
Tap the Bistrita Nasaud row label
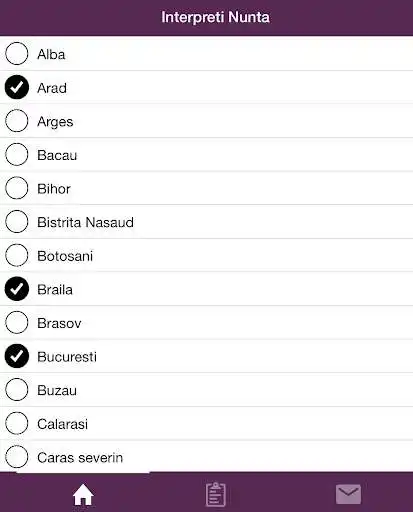[85, 222]
